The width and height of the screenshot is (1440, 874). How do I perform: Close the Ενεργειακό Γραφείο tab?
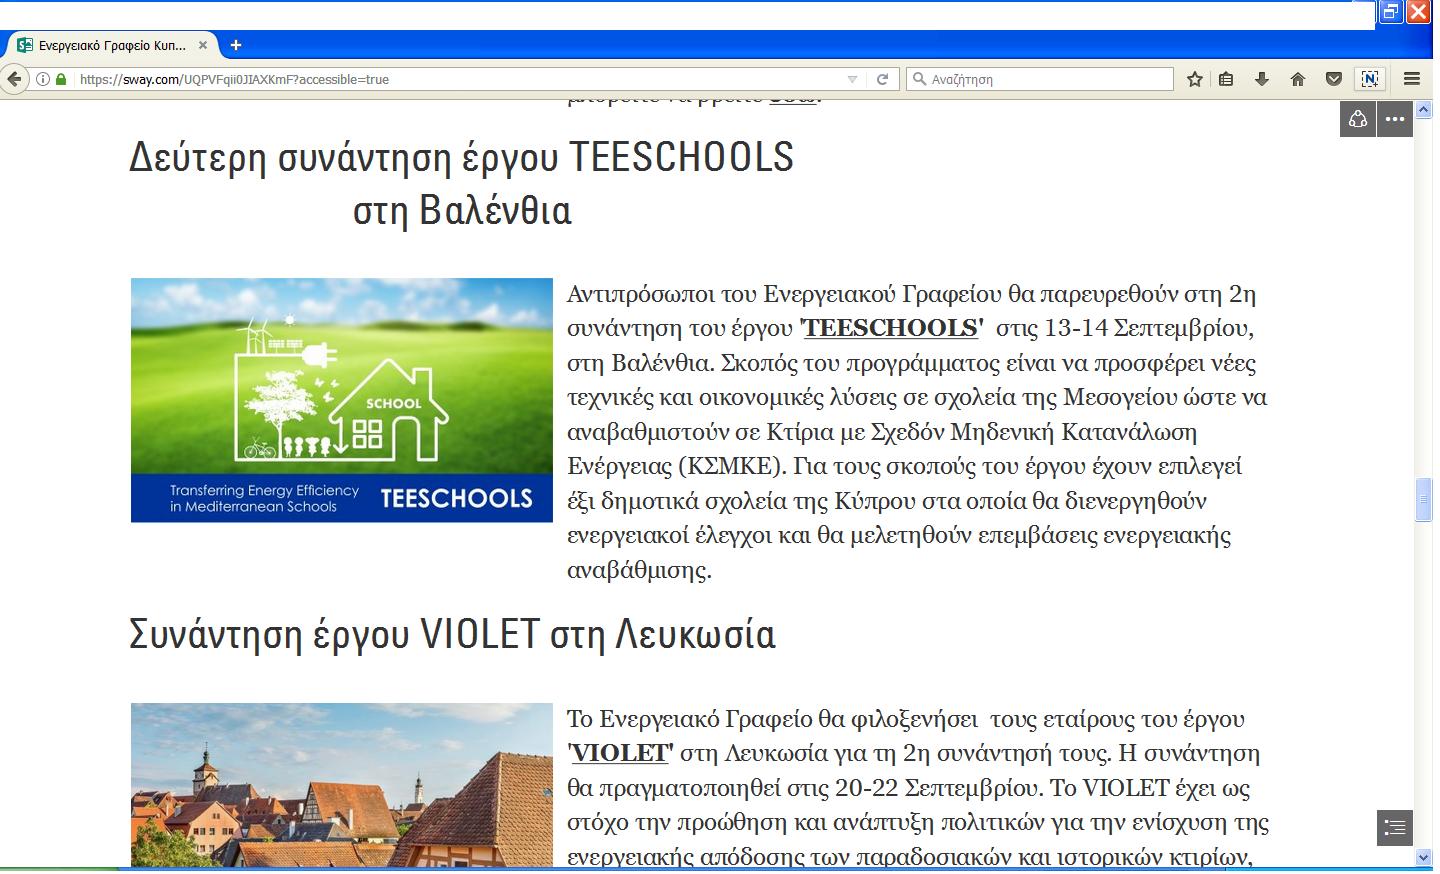click(203, 45)
